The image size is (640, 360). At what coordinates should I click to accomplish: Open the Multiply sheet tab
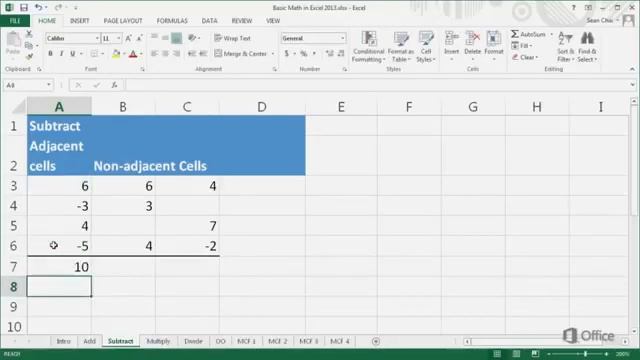pyautogui.click(x=158, y=341)
